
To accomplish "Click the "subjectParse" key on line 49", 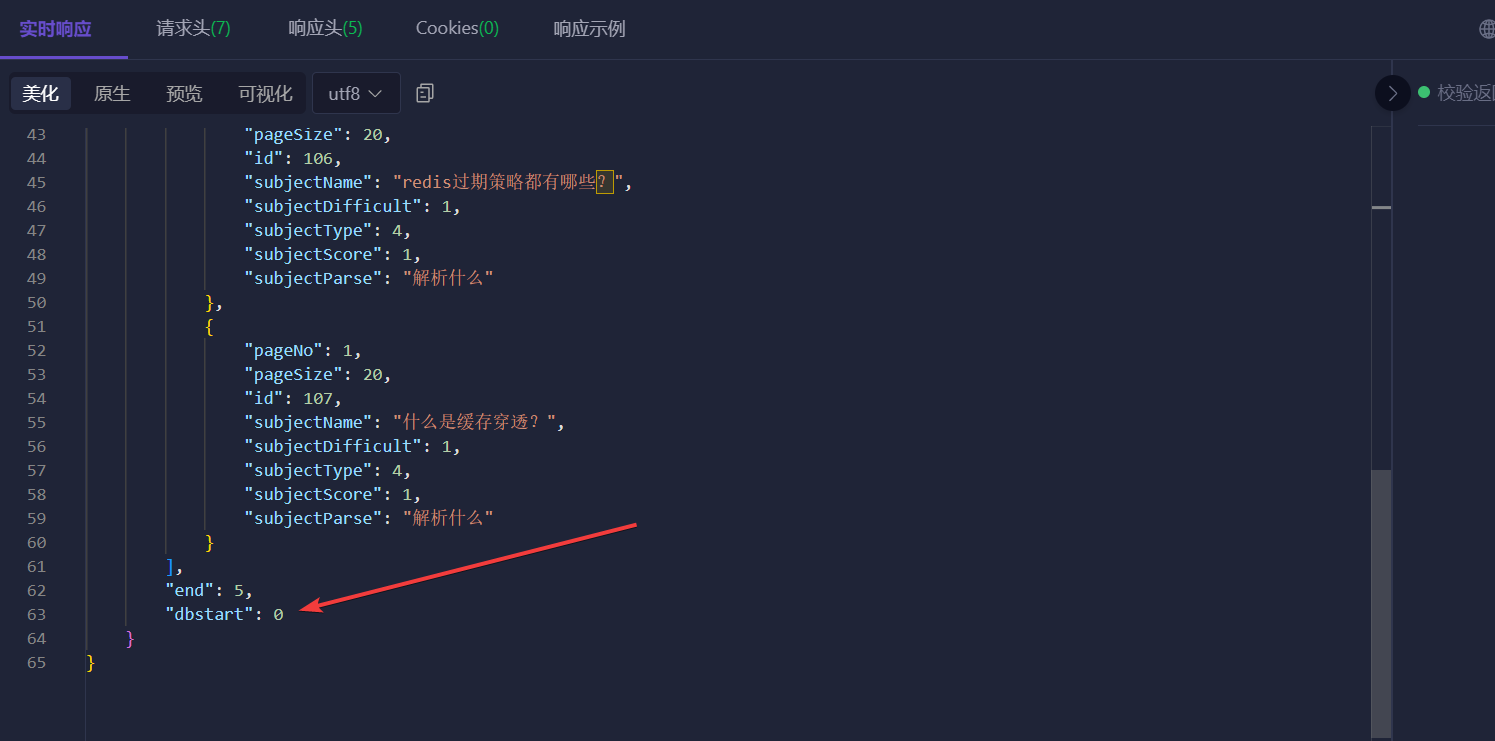I will point(313,278).
